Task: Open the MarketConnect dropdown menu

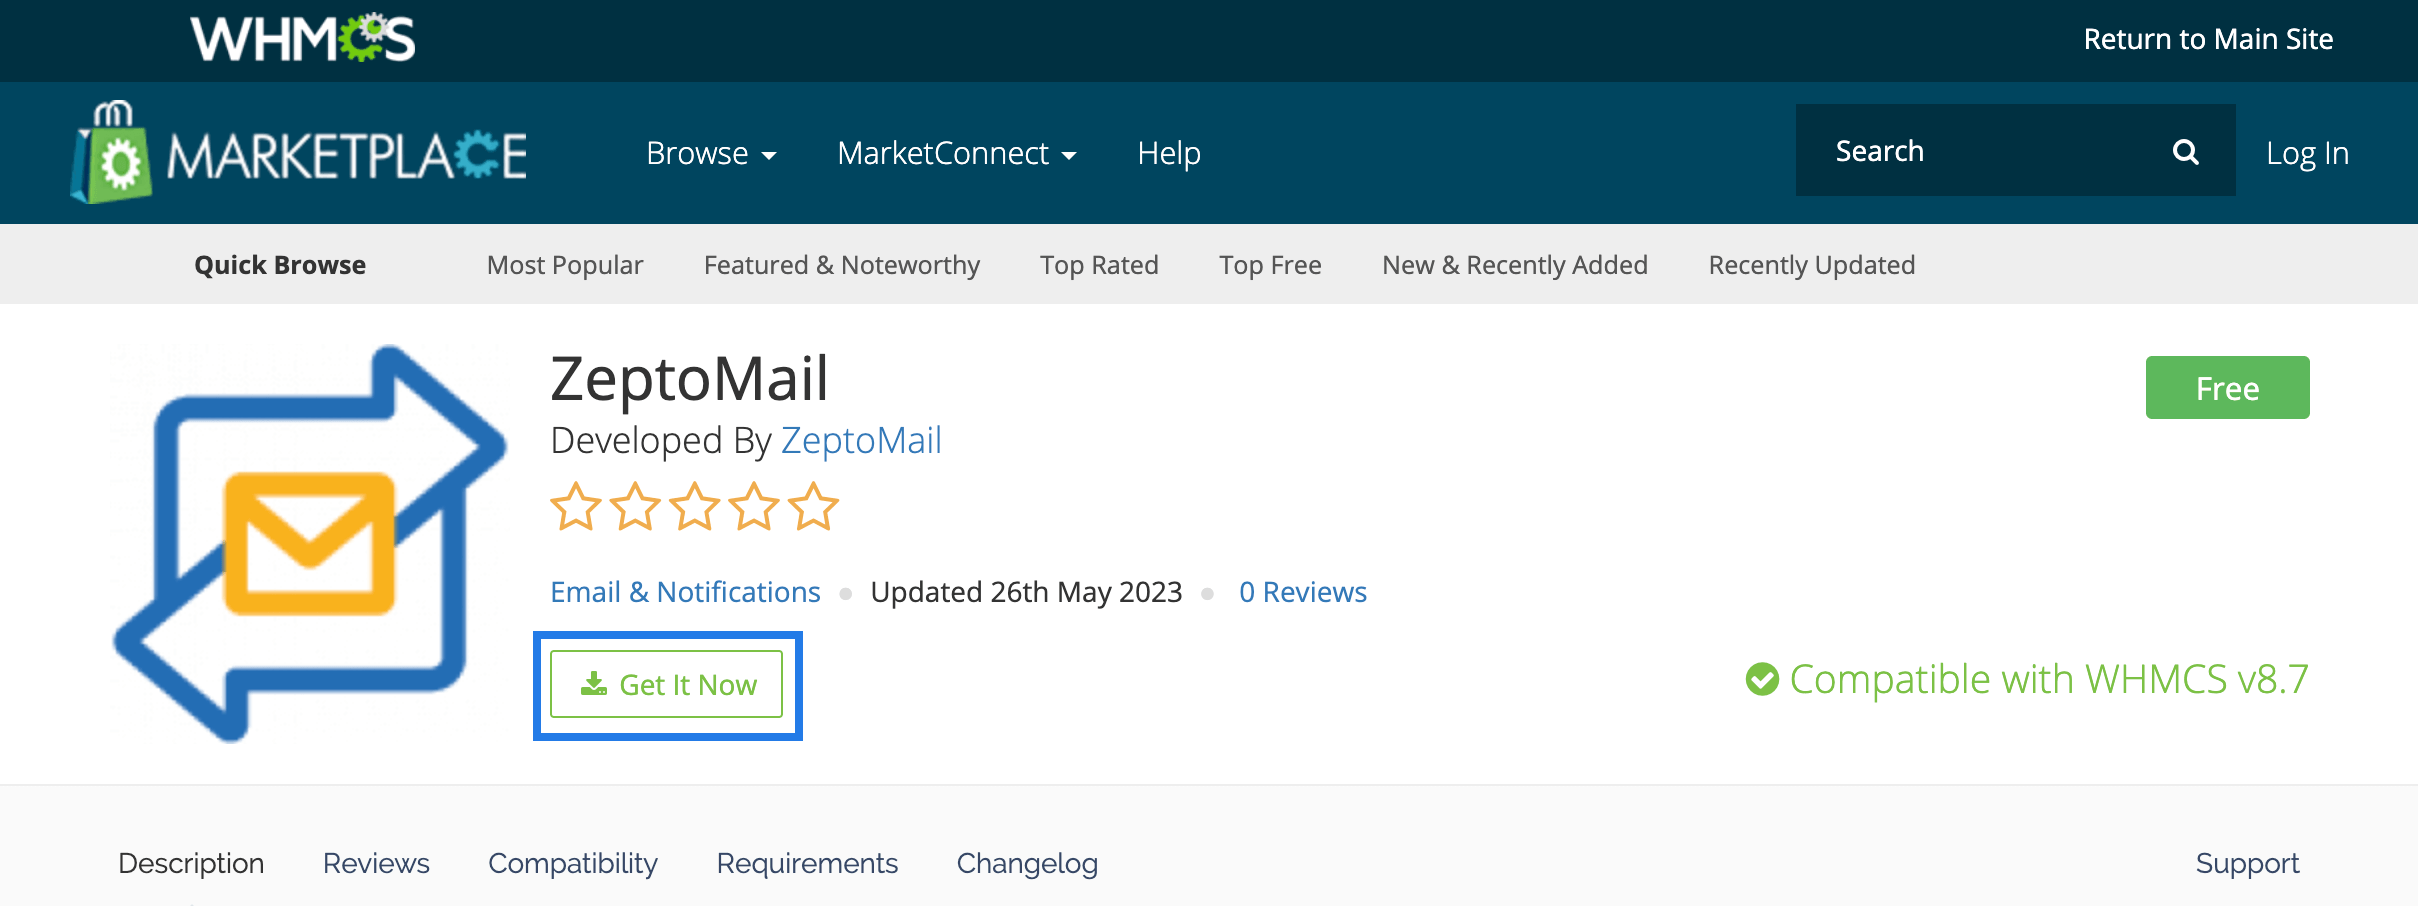Action: [x=956, y=154]
